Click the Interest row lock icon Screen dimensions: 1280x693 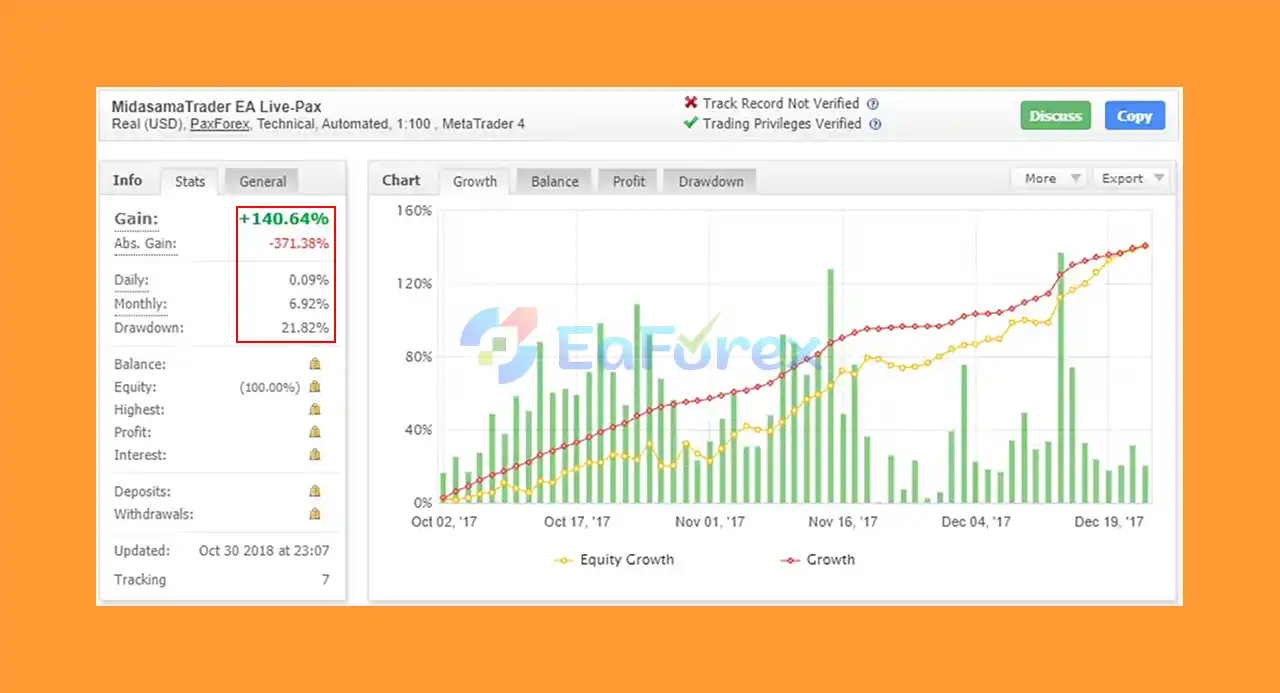point(314,455)
